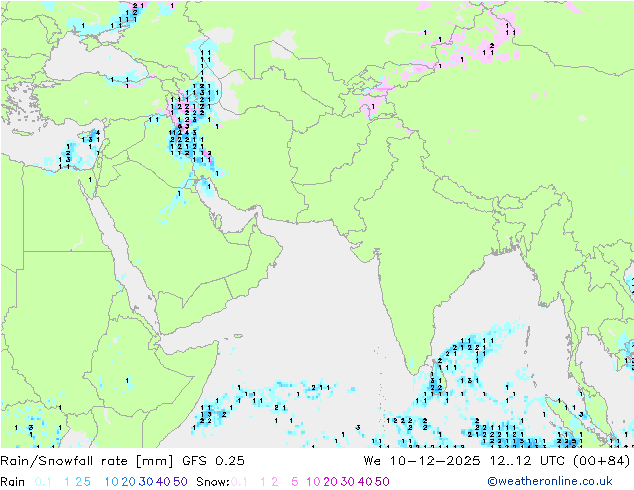Click the rain legend value 40
The width and height of the screenshot is (634, 490).
[163, 482]
